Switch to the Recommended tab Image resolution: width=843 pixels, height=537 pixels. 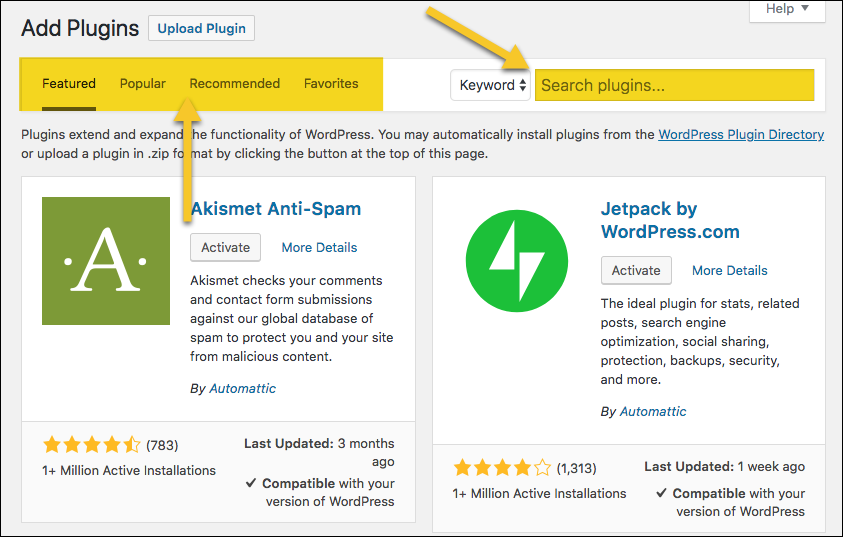(x=234, y=83)
